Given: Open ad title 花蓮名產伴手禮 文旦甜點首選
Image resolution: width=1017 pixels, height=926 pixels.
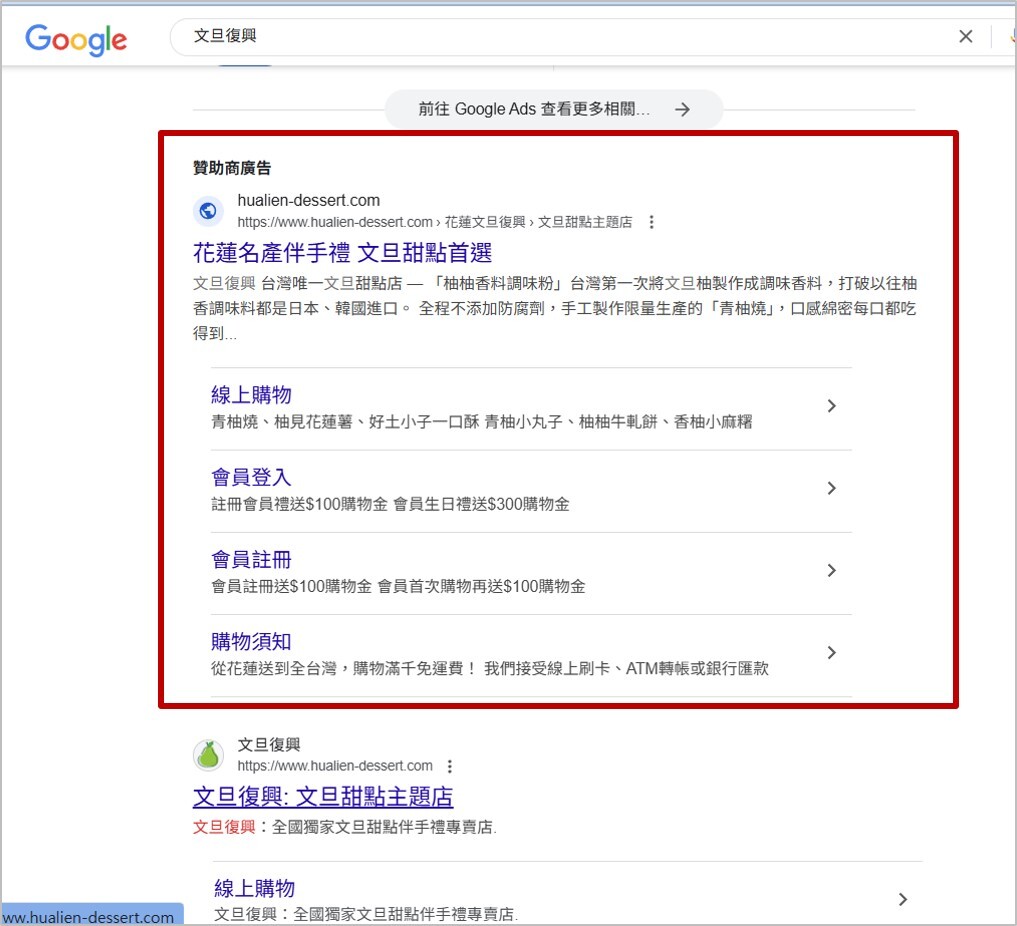Looking at the screenshot, I should (x=342, y=252).
